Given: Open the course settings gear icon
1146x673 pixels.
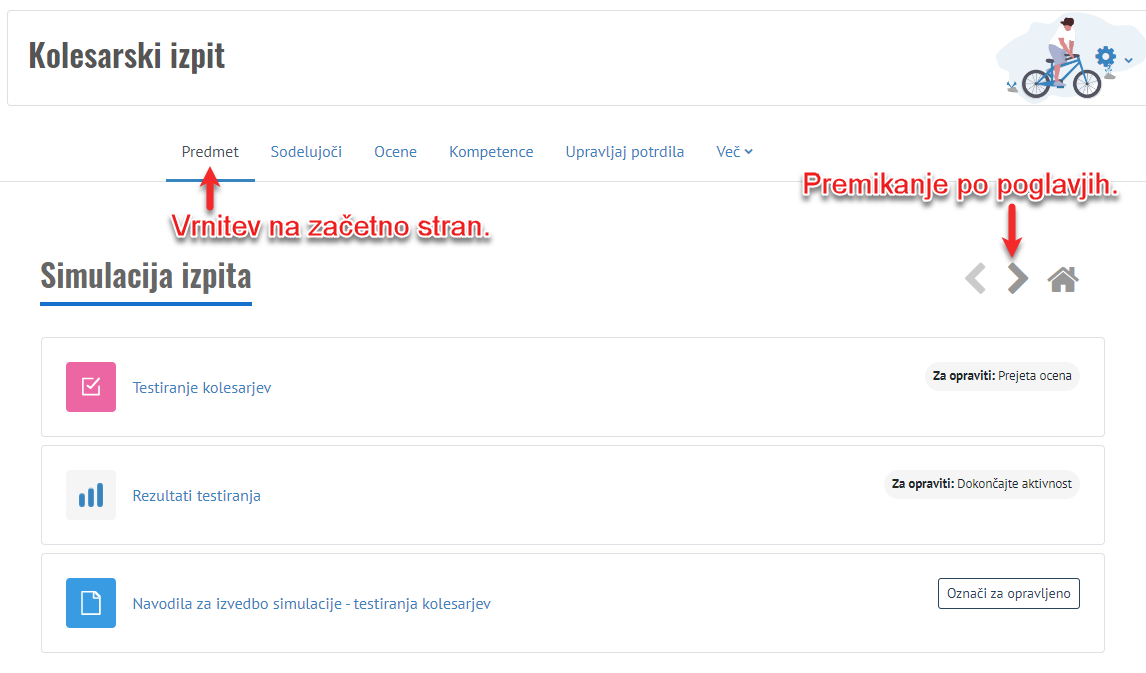Looking at the screenshot, I should pos(1105,57).
